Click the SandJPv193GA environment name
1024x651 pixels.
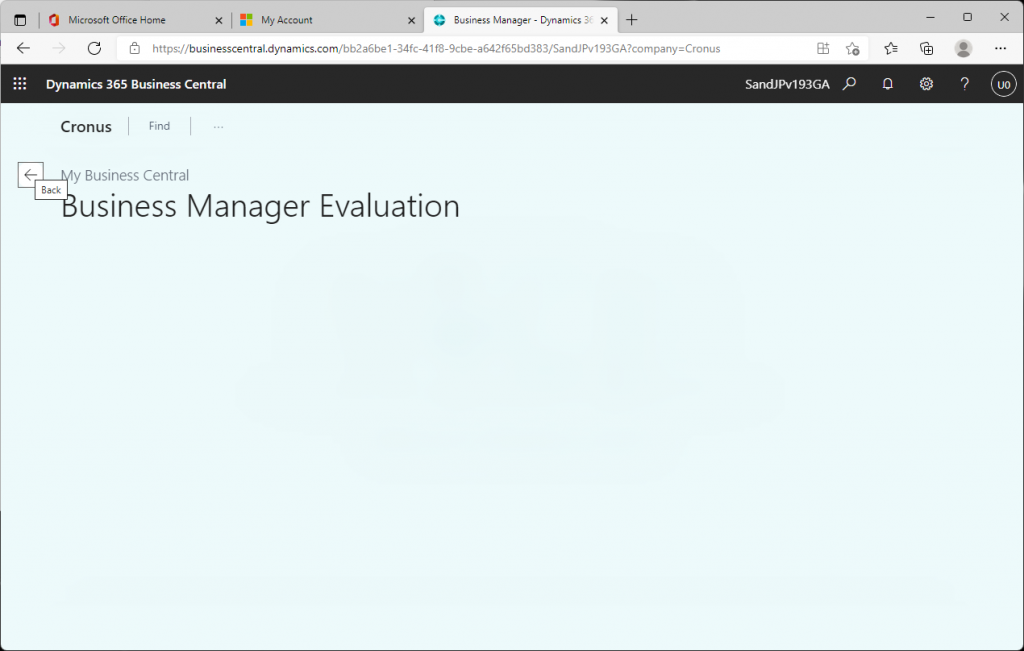(787, 84)
